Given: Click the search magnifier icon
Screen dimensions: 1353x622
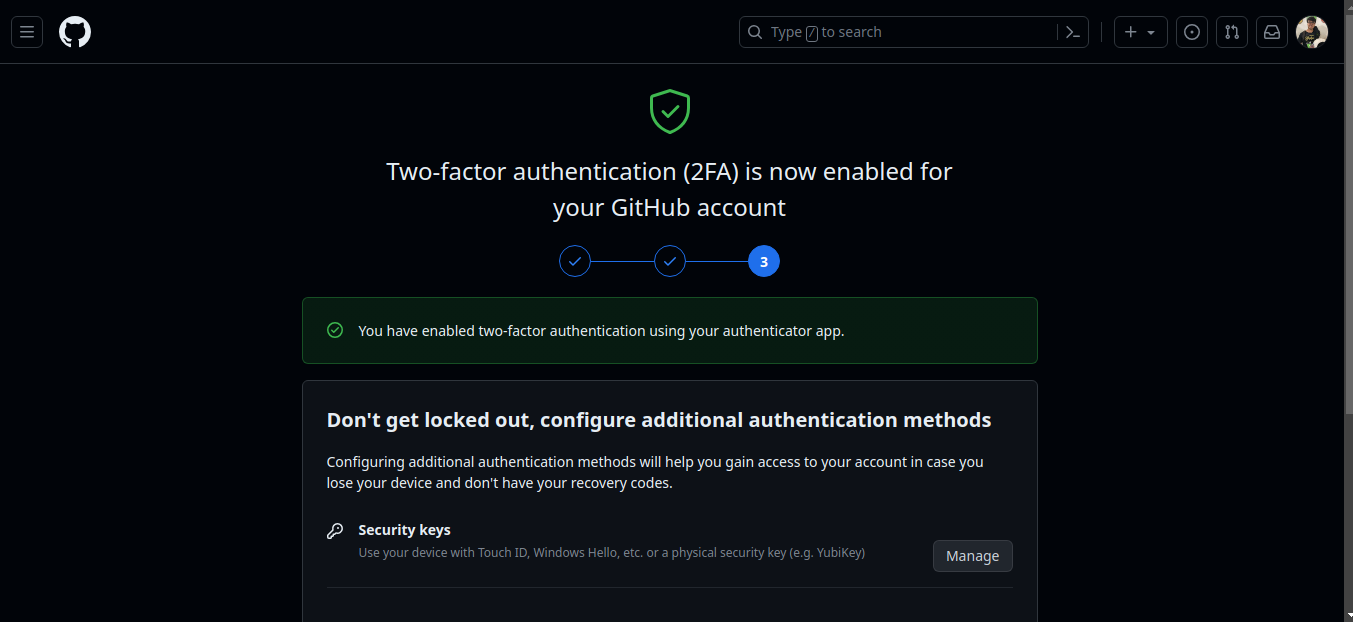Looking at the screenshot, I should click(756, 32).
